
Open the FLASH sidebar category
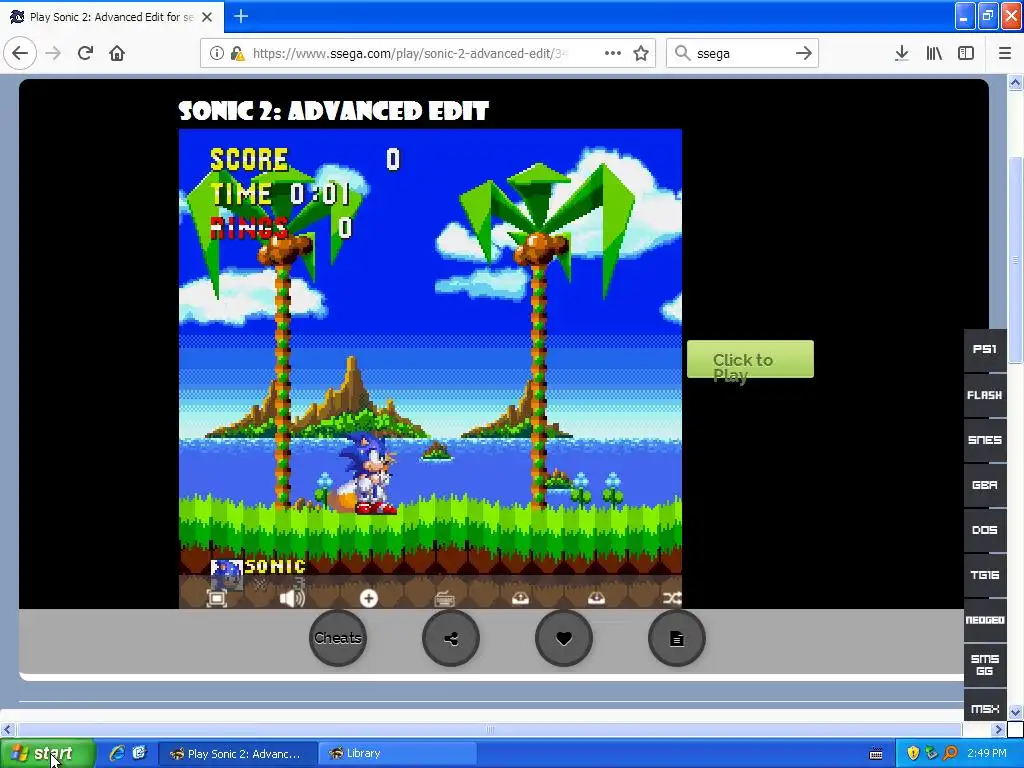[x=985, y=395]
